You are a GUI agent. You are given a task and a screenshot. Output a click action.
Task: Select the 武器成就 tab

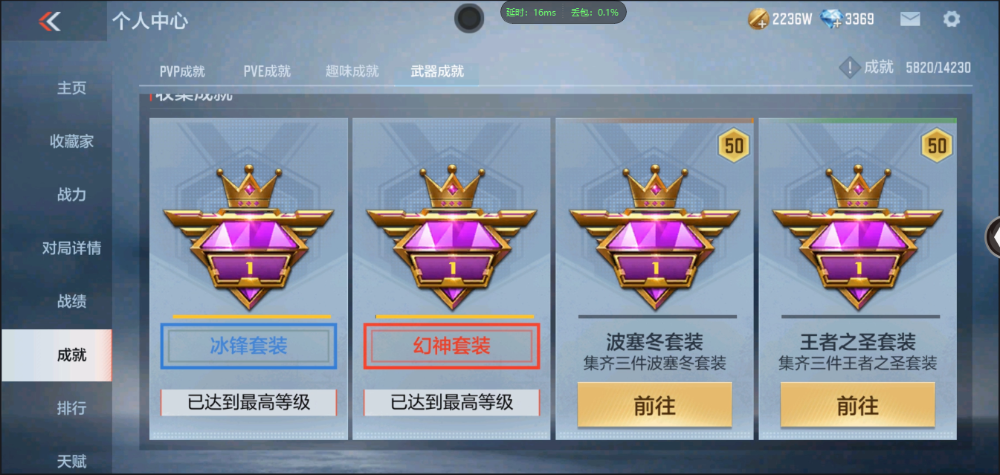(x=437, y=71)
